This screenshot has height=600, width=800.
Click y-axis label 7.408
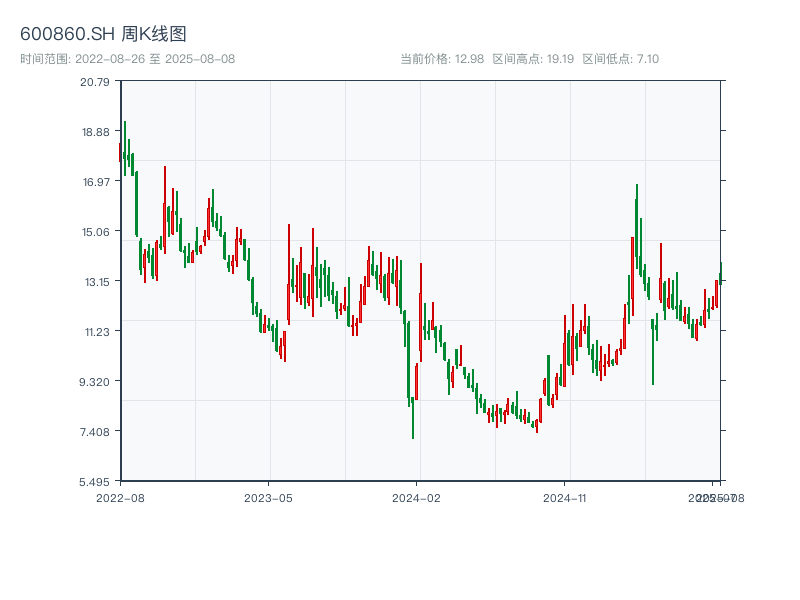95,432
